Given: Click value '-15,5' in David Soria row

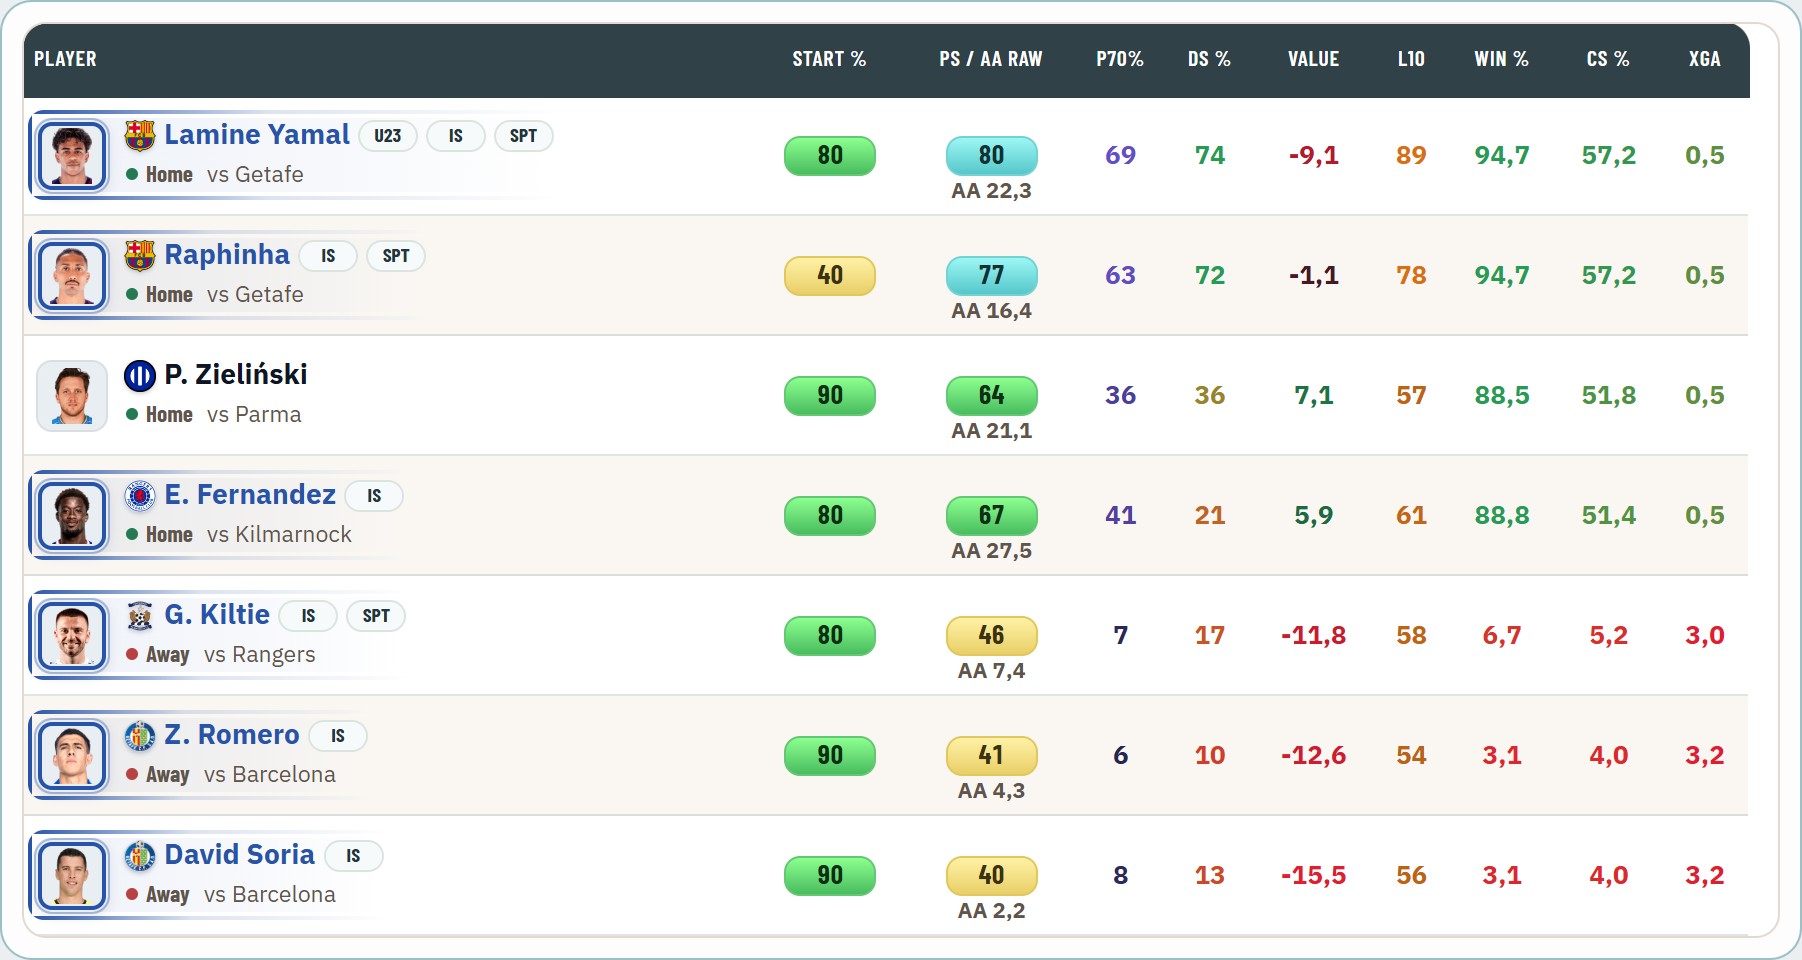Looking at the screenshot, I should 1313,876.
